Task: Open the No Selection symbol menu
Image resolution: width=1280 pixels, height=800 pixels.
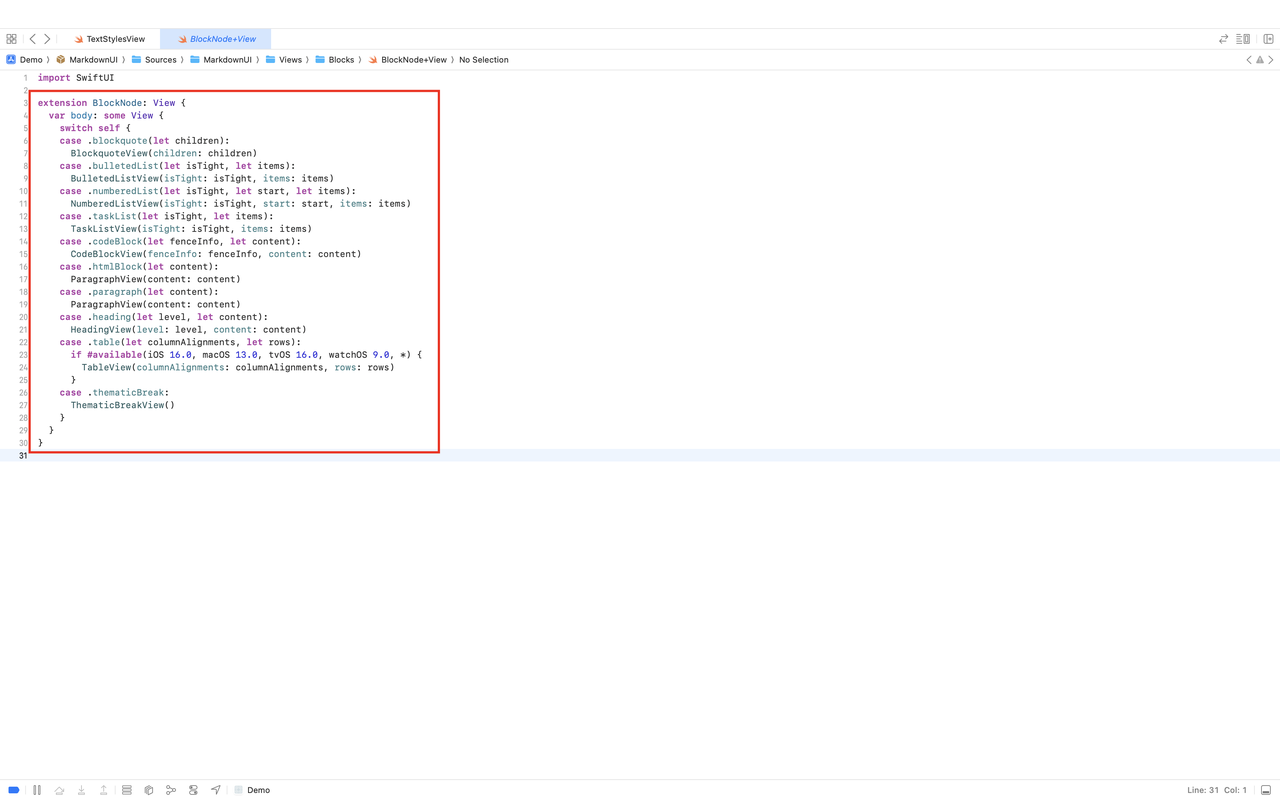Action: [484, 60]
